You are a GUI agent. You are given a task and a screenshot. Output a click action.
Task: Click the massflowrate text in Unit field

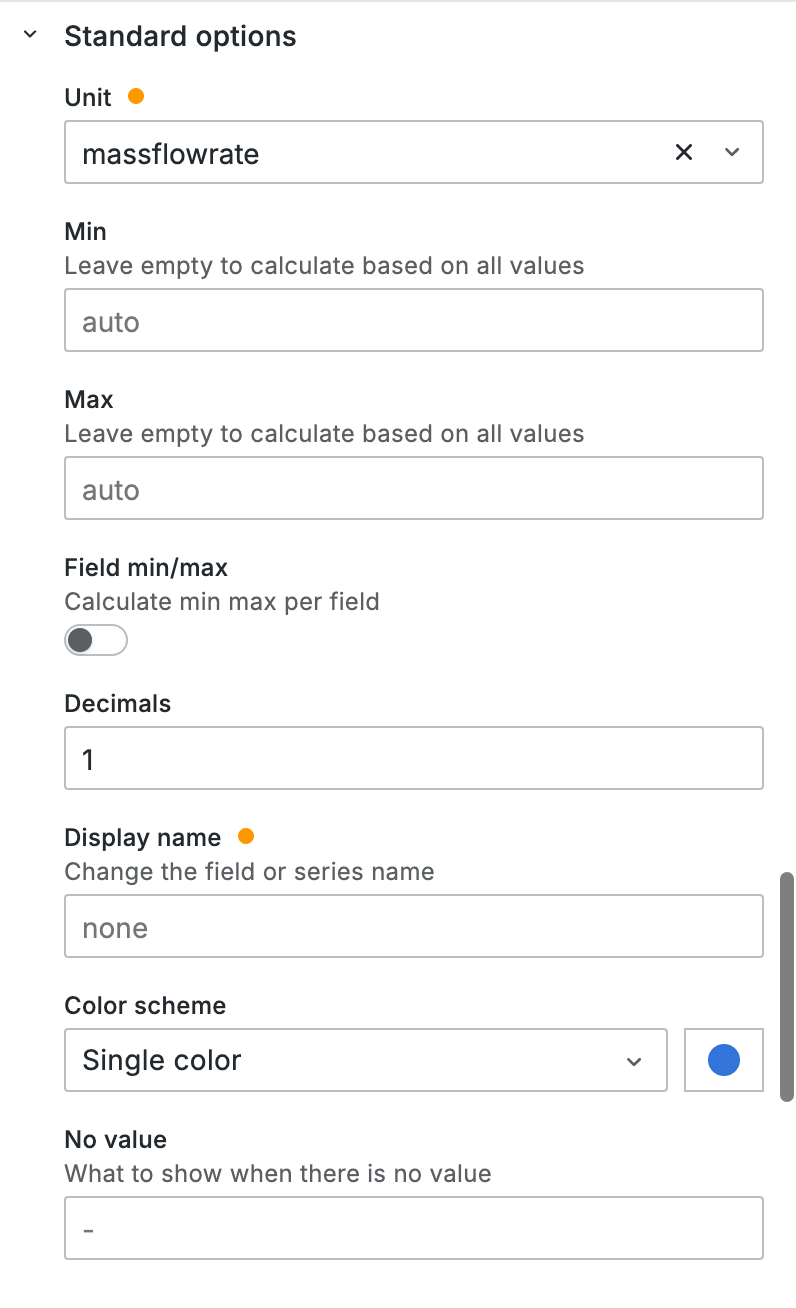click(171, 154)
